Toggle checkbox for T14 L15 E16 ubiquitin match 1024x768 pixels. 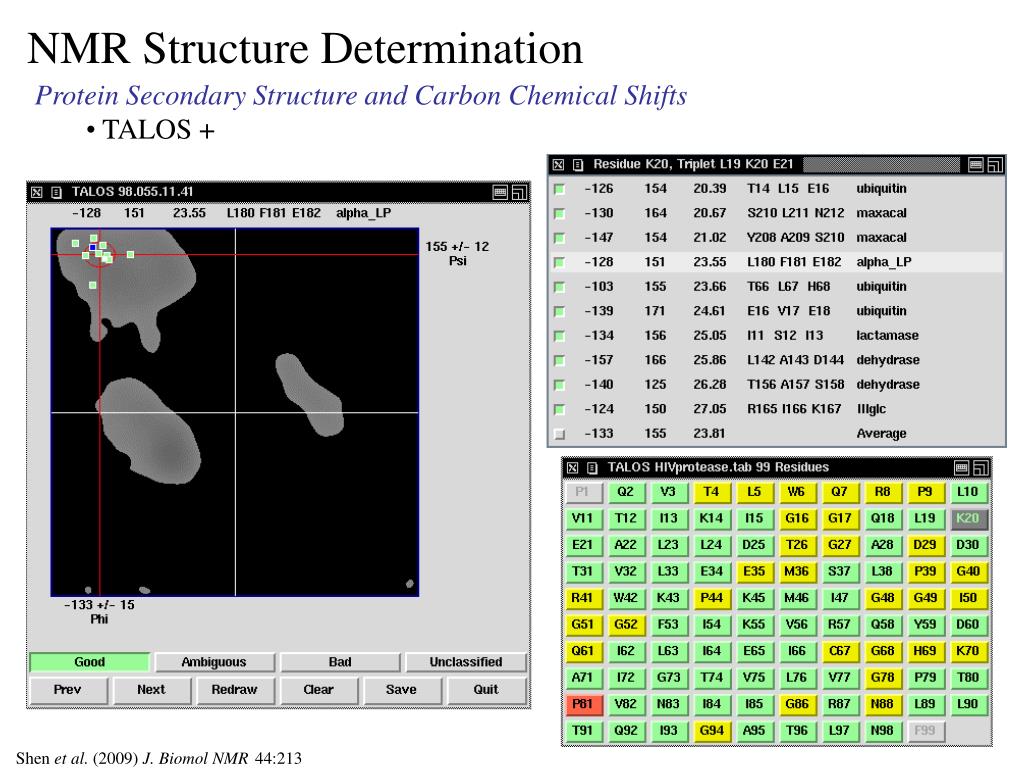(x=559, y=189)
